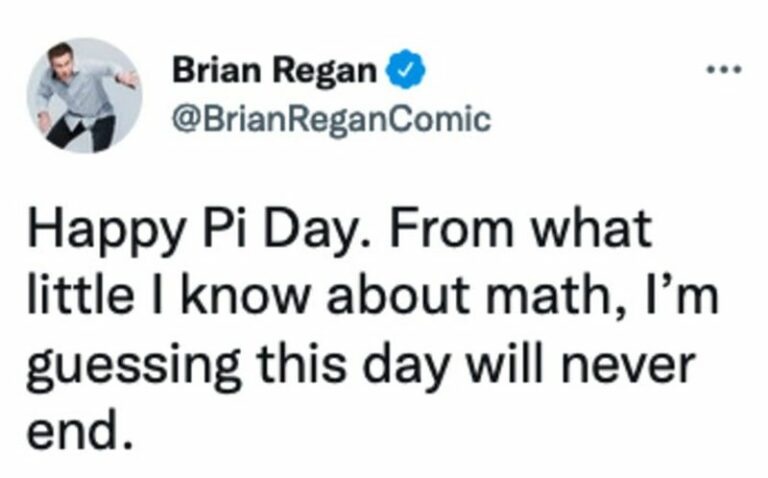Open the @BrianReganComic handle link
The image size is (768, 478).
pos(331,120)
